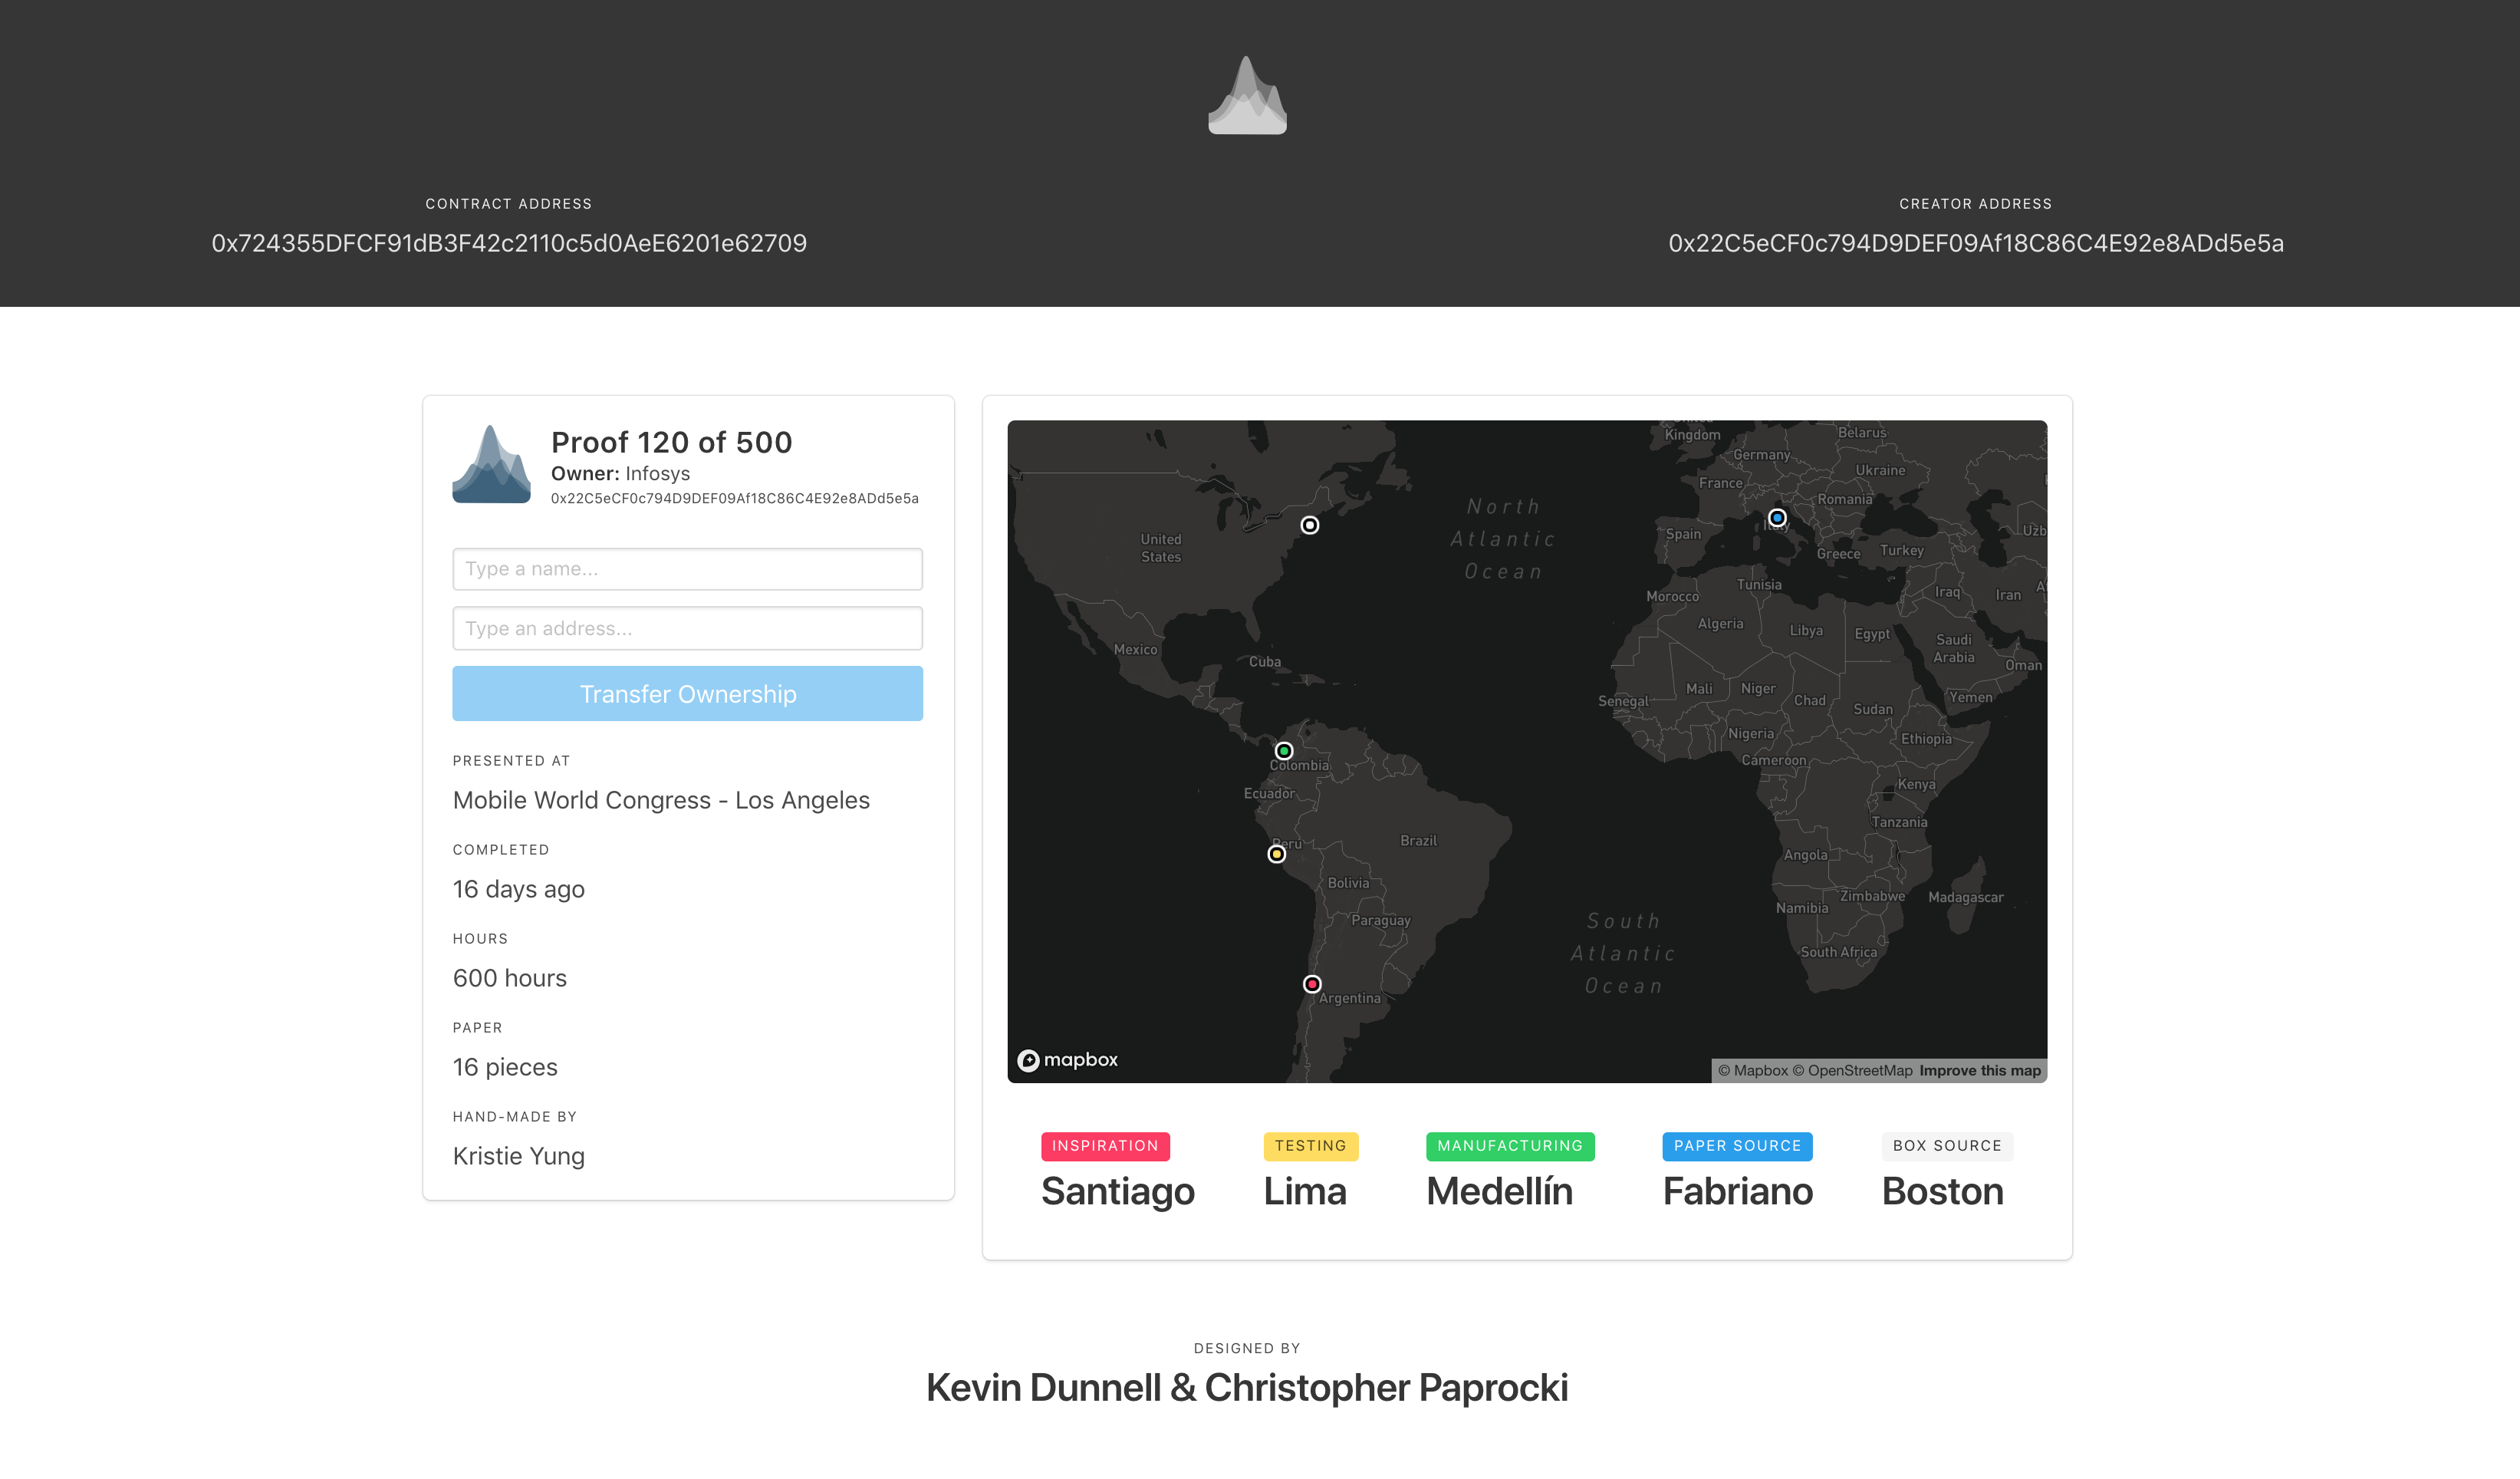
Task: Click the blue mountain proof icon
Action: (491, 465)
